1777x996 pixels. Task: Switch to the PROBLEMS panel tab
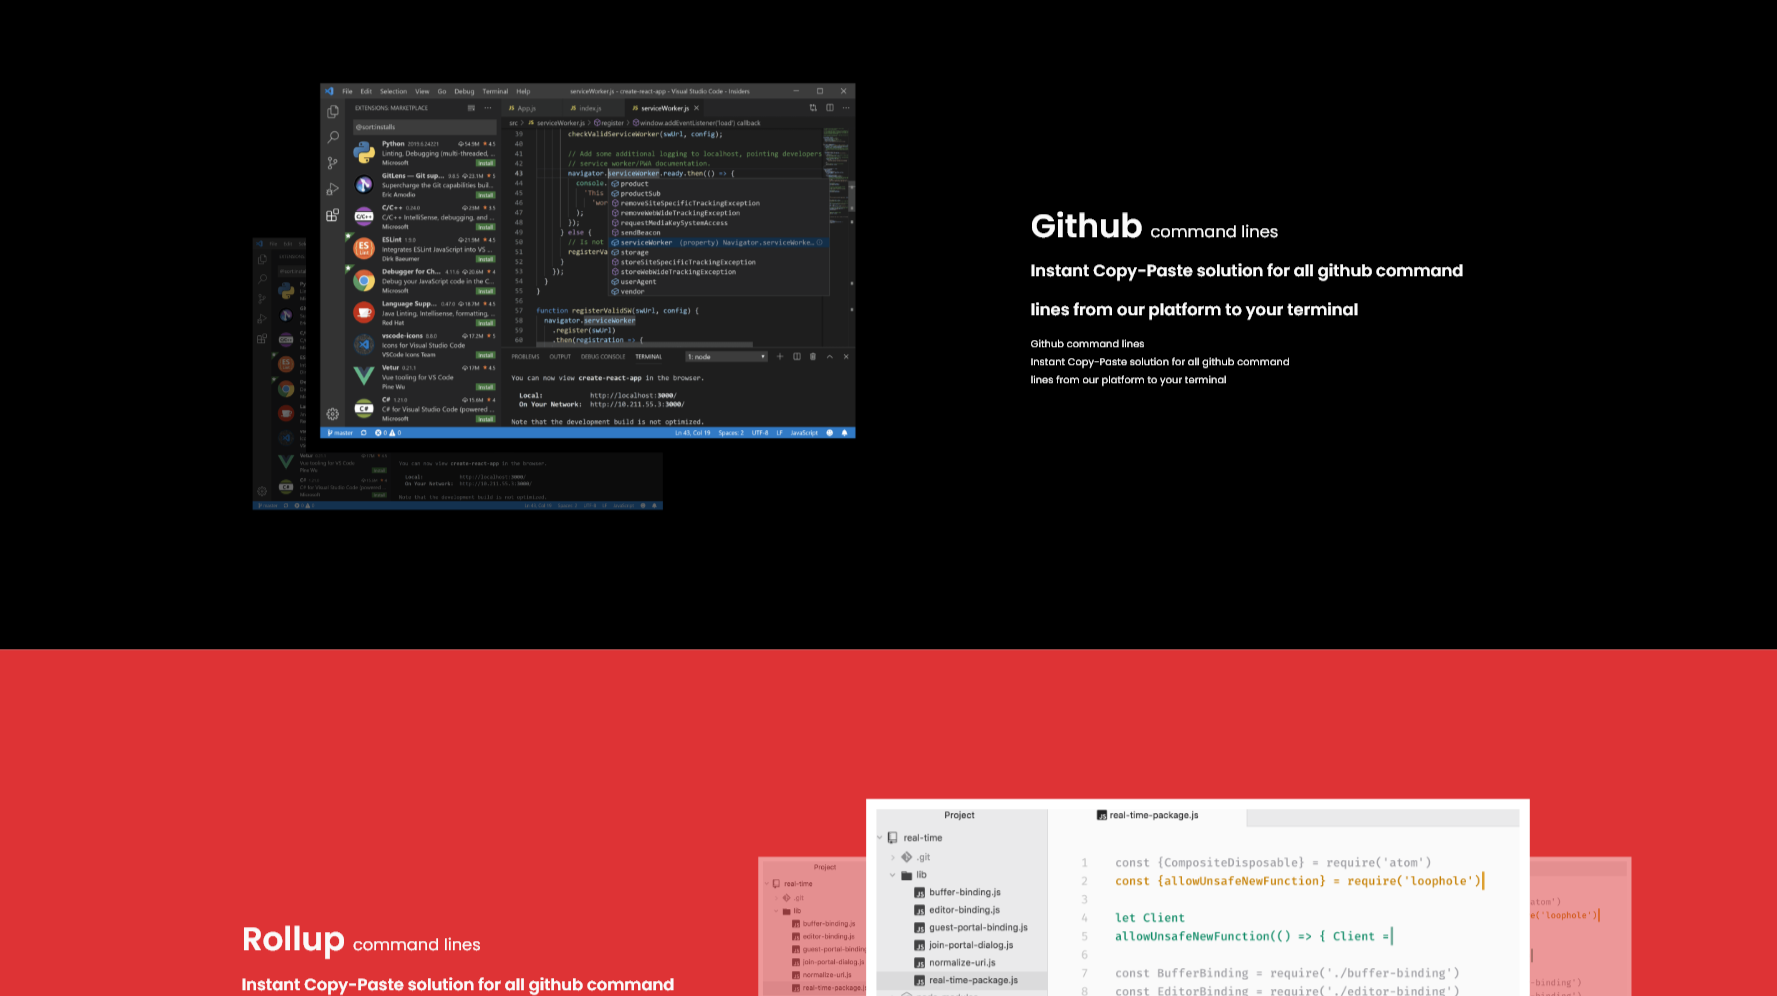point(525,356)
